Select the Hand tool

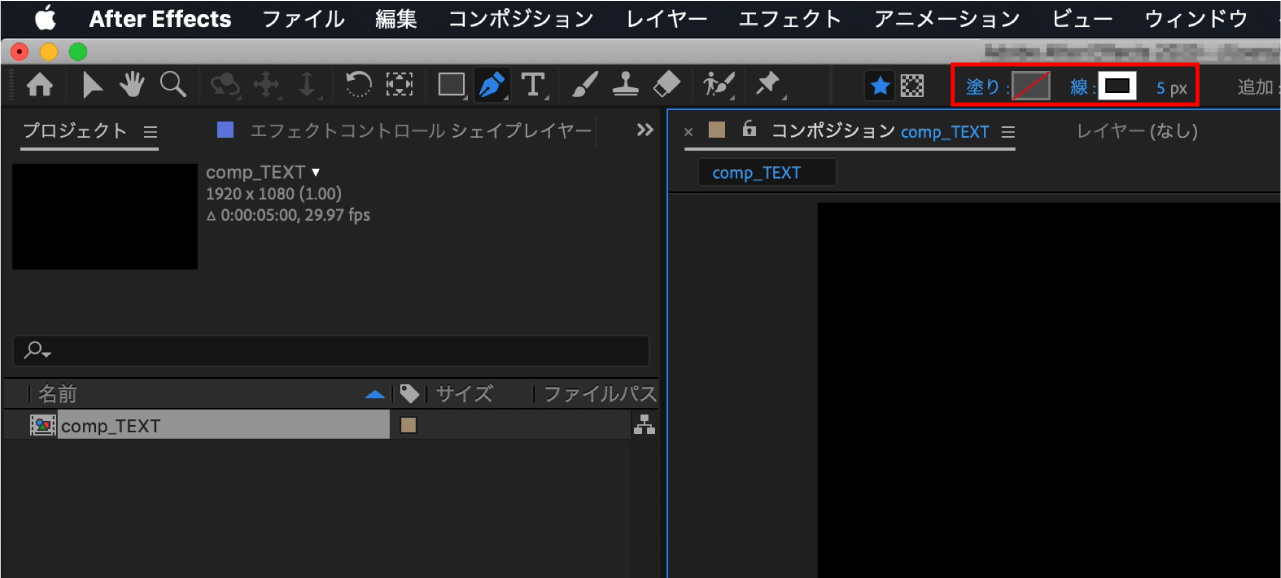131,86
